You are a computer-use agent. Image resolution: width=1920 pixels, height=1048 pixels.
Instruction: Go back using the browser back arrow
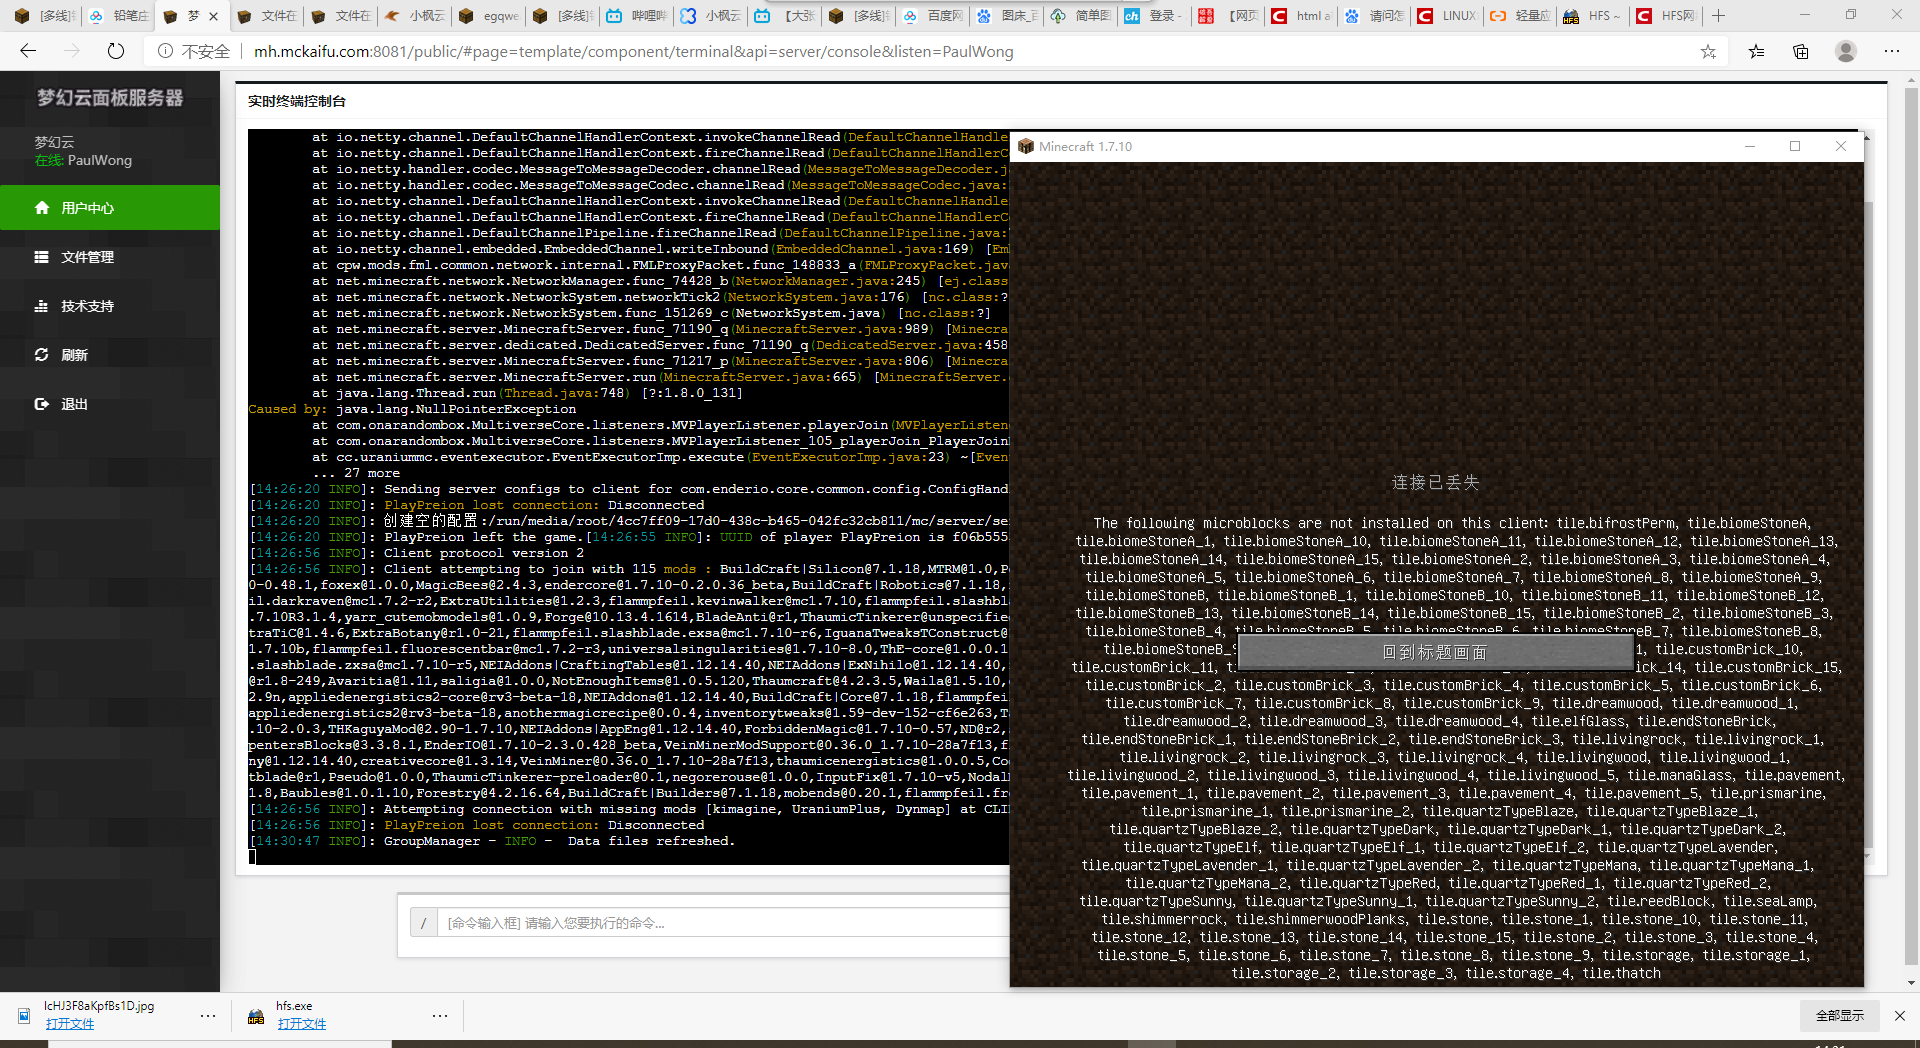[x=28, y=51]
